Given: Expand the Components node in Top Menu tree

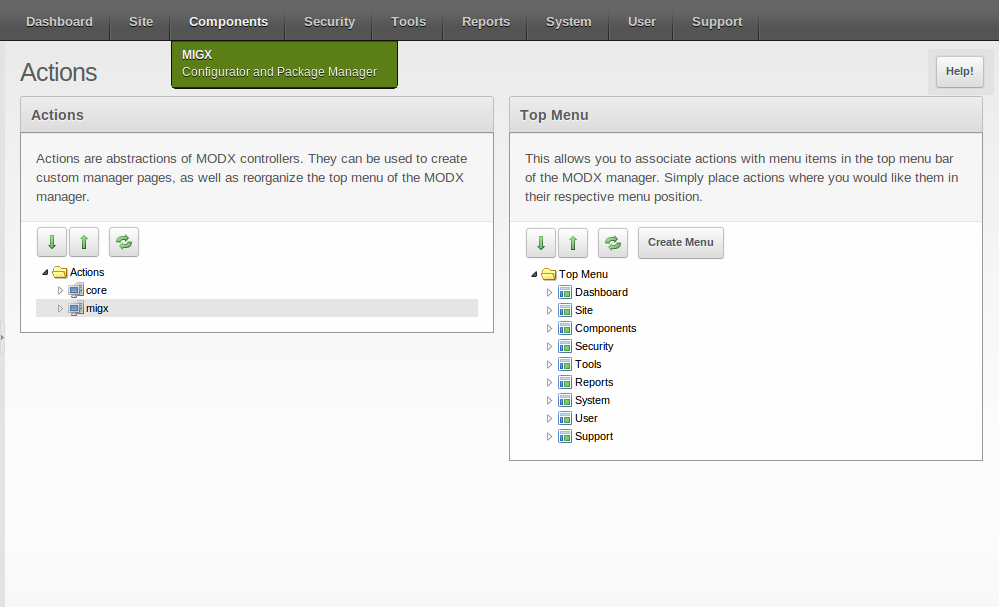Looking at the screenshot, I should pyautogui.click(x=549, y=329).
